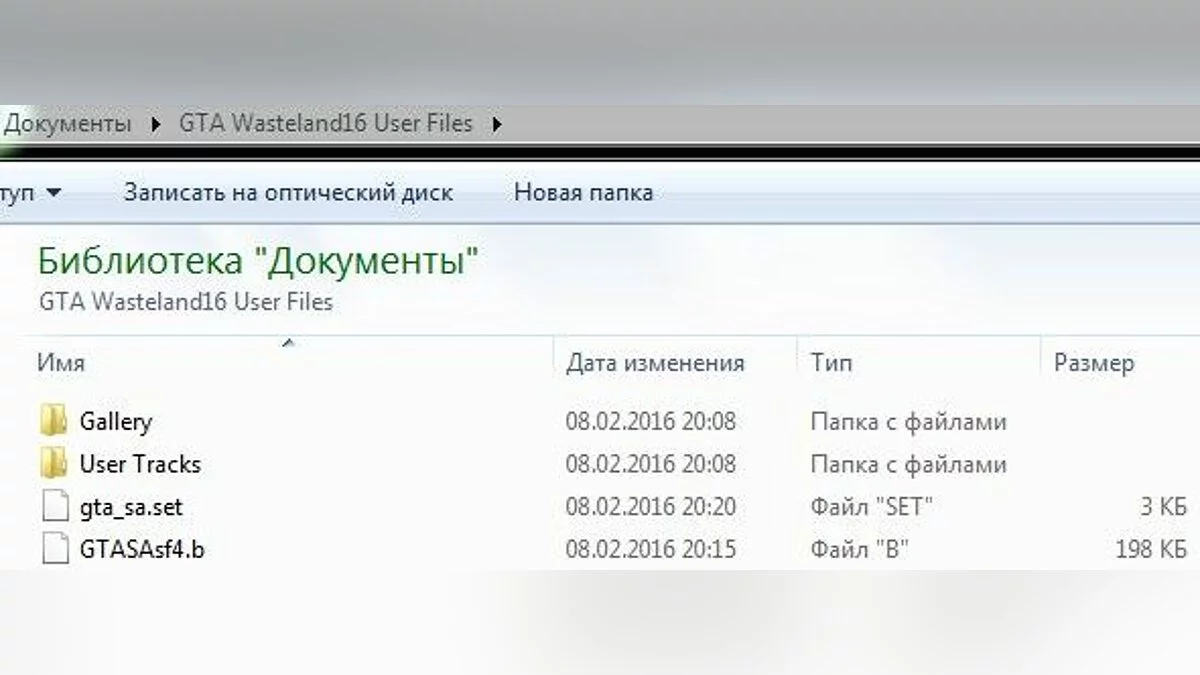
Task: Click the gta_sa.set file icon
Action: point(55,507)
